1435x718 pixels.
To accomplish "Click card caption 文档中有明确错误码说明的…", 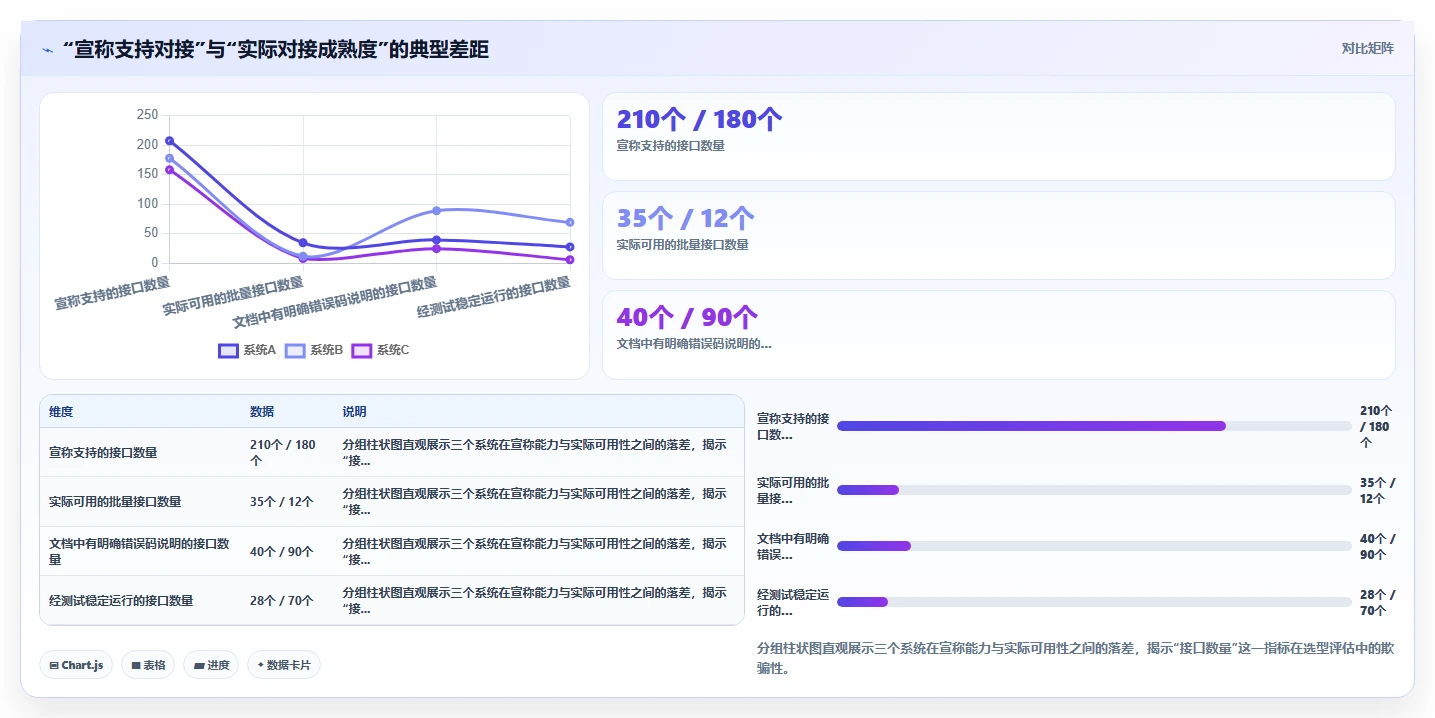I will click(694, 343).
